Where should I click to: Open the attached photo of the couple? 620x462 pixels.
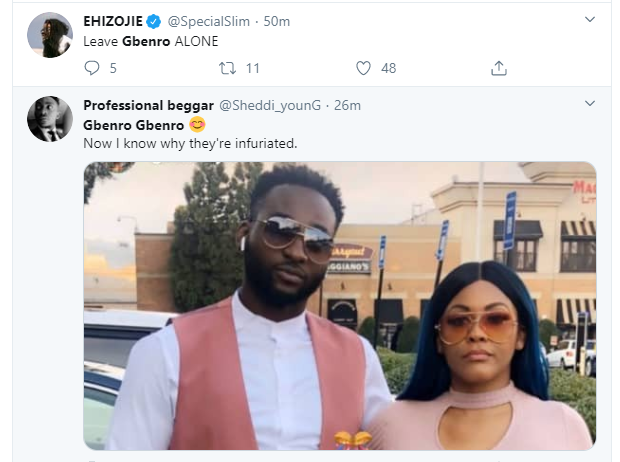click(x=340, y=306)
